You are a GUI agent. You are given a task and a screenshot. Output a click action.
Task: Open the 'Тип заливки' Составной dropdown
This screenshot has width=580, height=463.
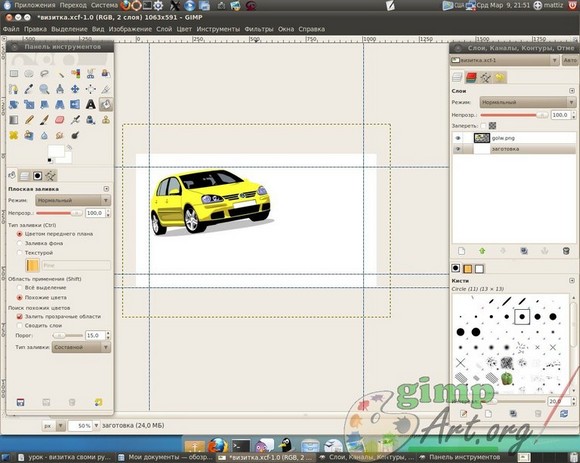(81, 347)
